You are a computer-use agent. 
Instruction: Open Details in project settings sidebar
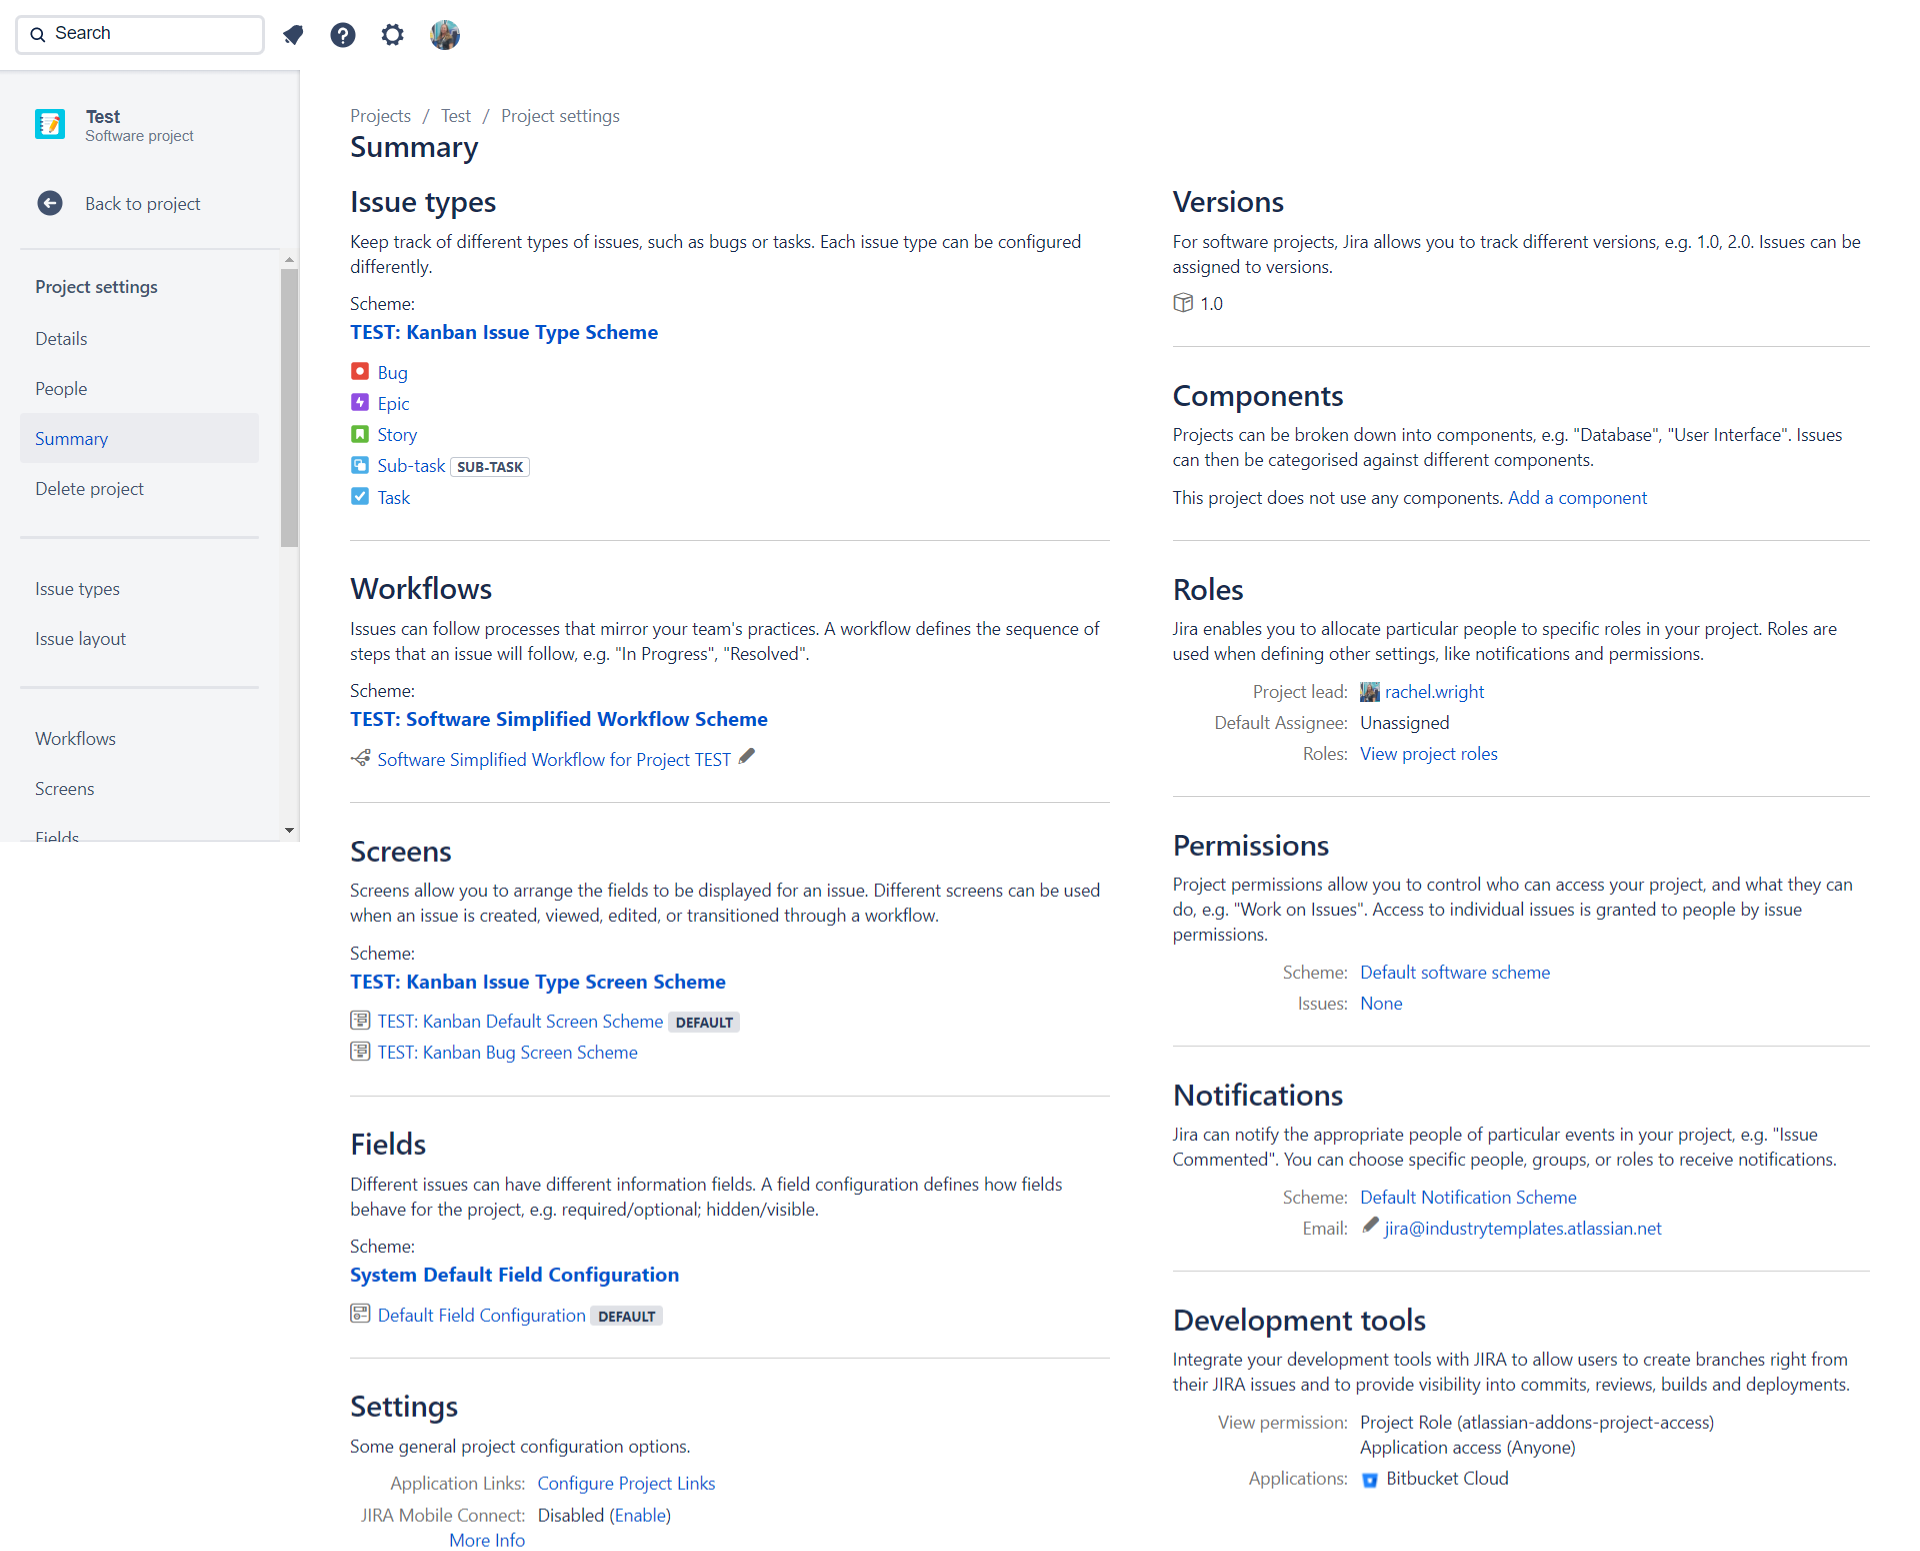pos(61,338)
